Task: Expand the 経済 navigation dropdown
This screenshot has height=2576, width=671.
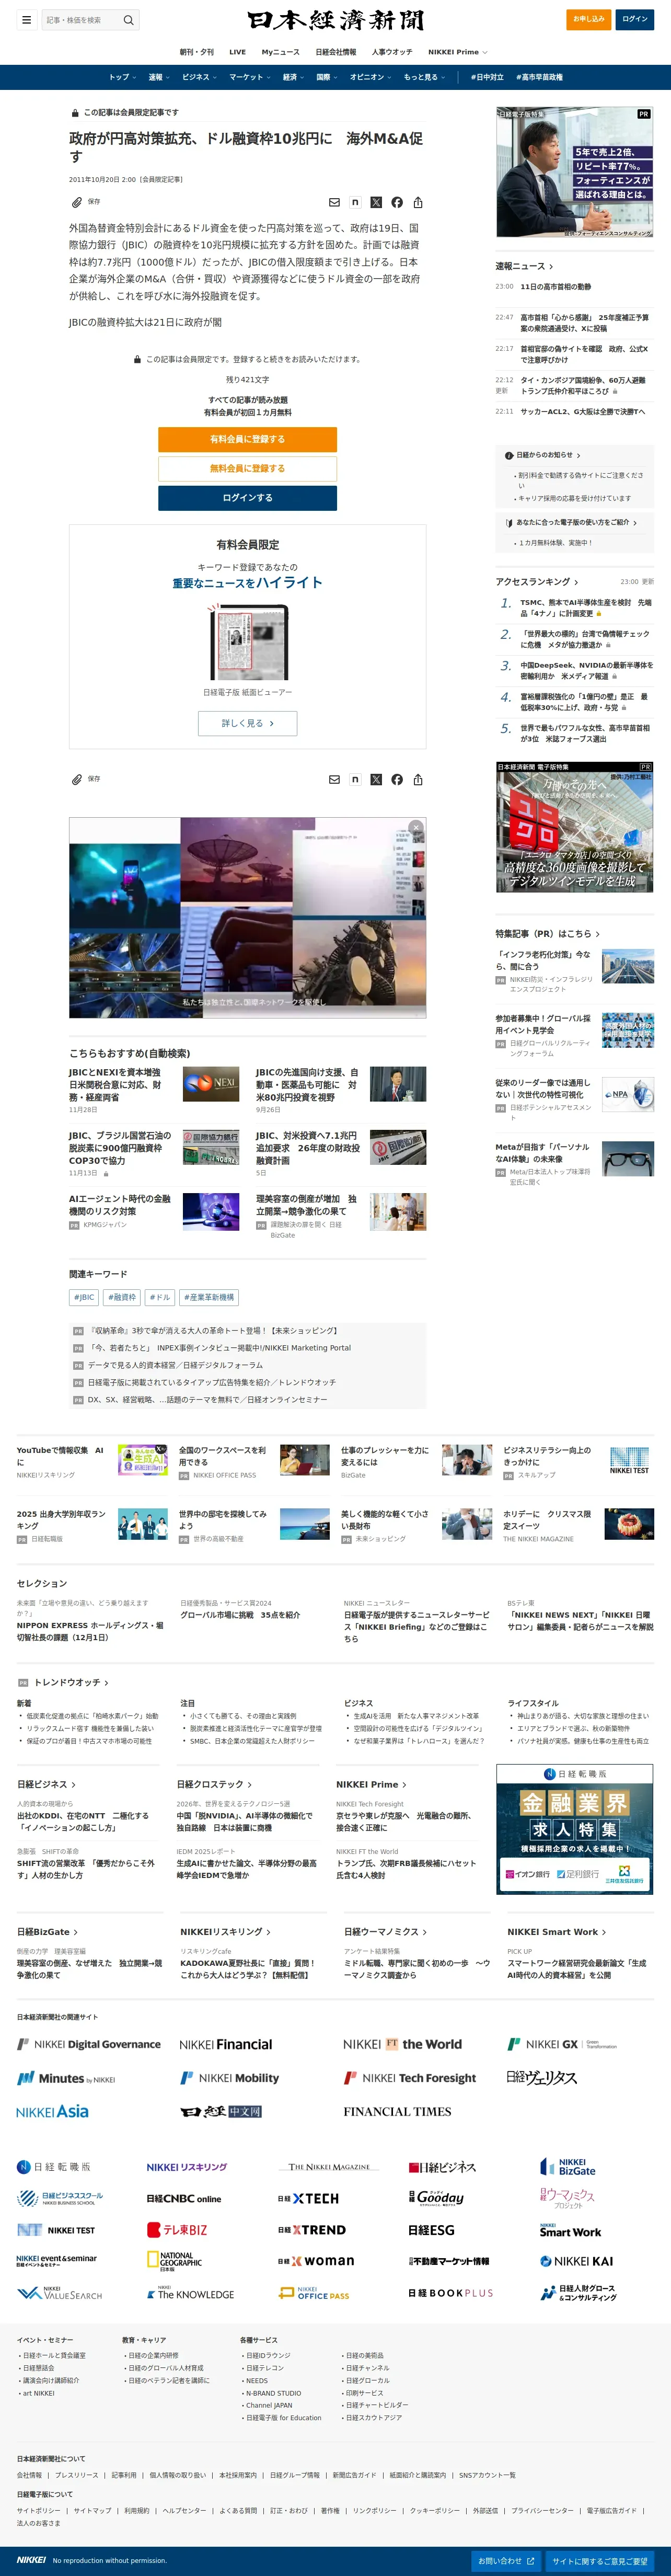Action: click(293, 77)
